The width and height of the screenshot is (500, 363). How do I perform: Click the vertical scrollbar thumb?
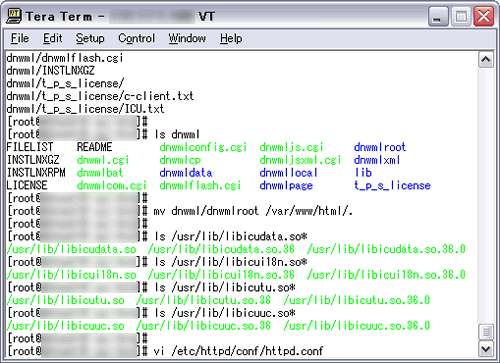point(486,332)
